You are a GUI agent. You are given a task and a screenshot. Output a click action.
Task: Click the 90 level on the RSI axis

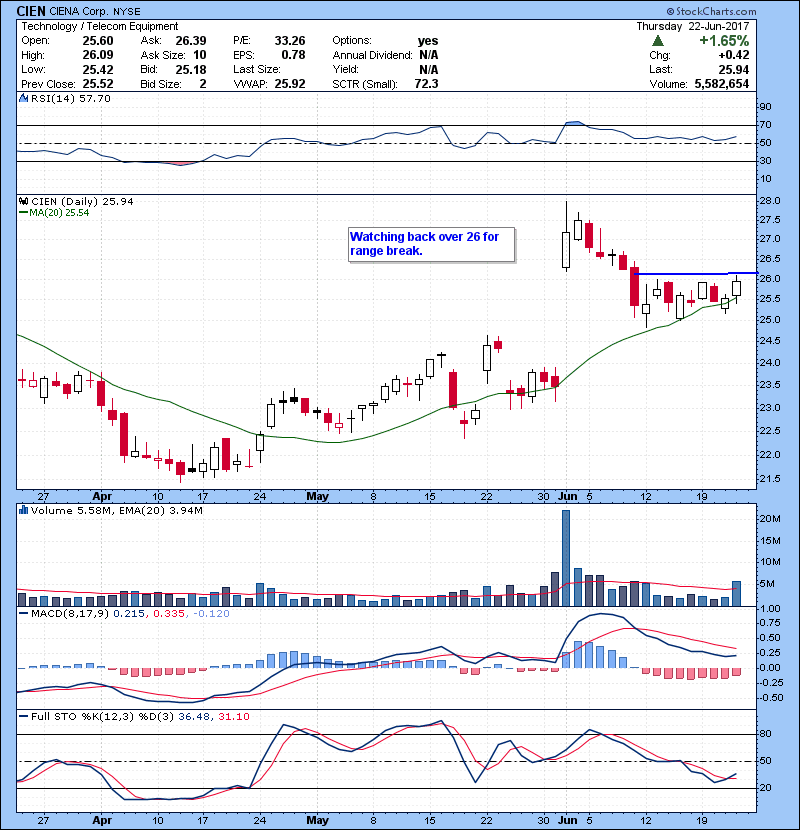[x=766, y=107]
